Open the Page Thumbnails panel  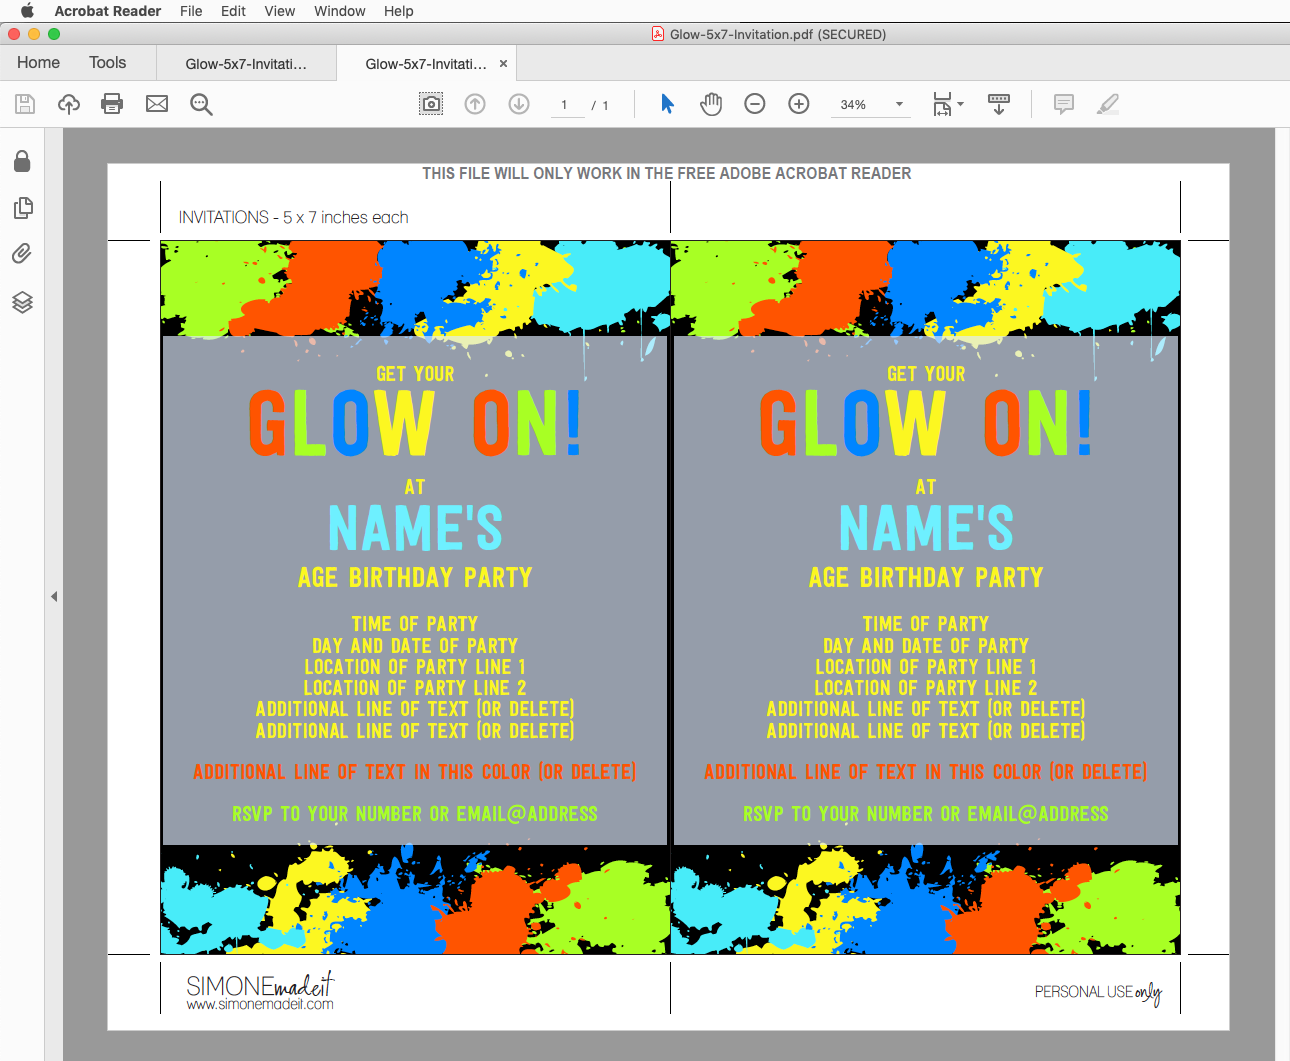[22, 208]
